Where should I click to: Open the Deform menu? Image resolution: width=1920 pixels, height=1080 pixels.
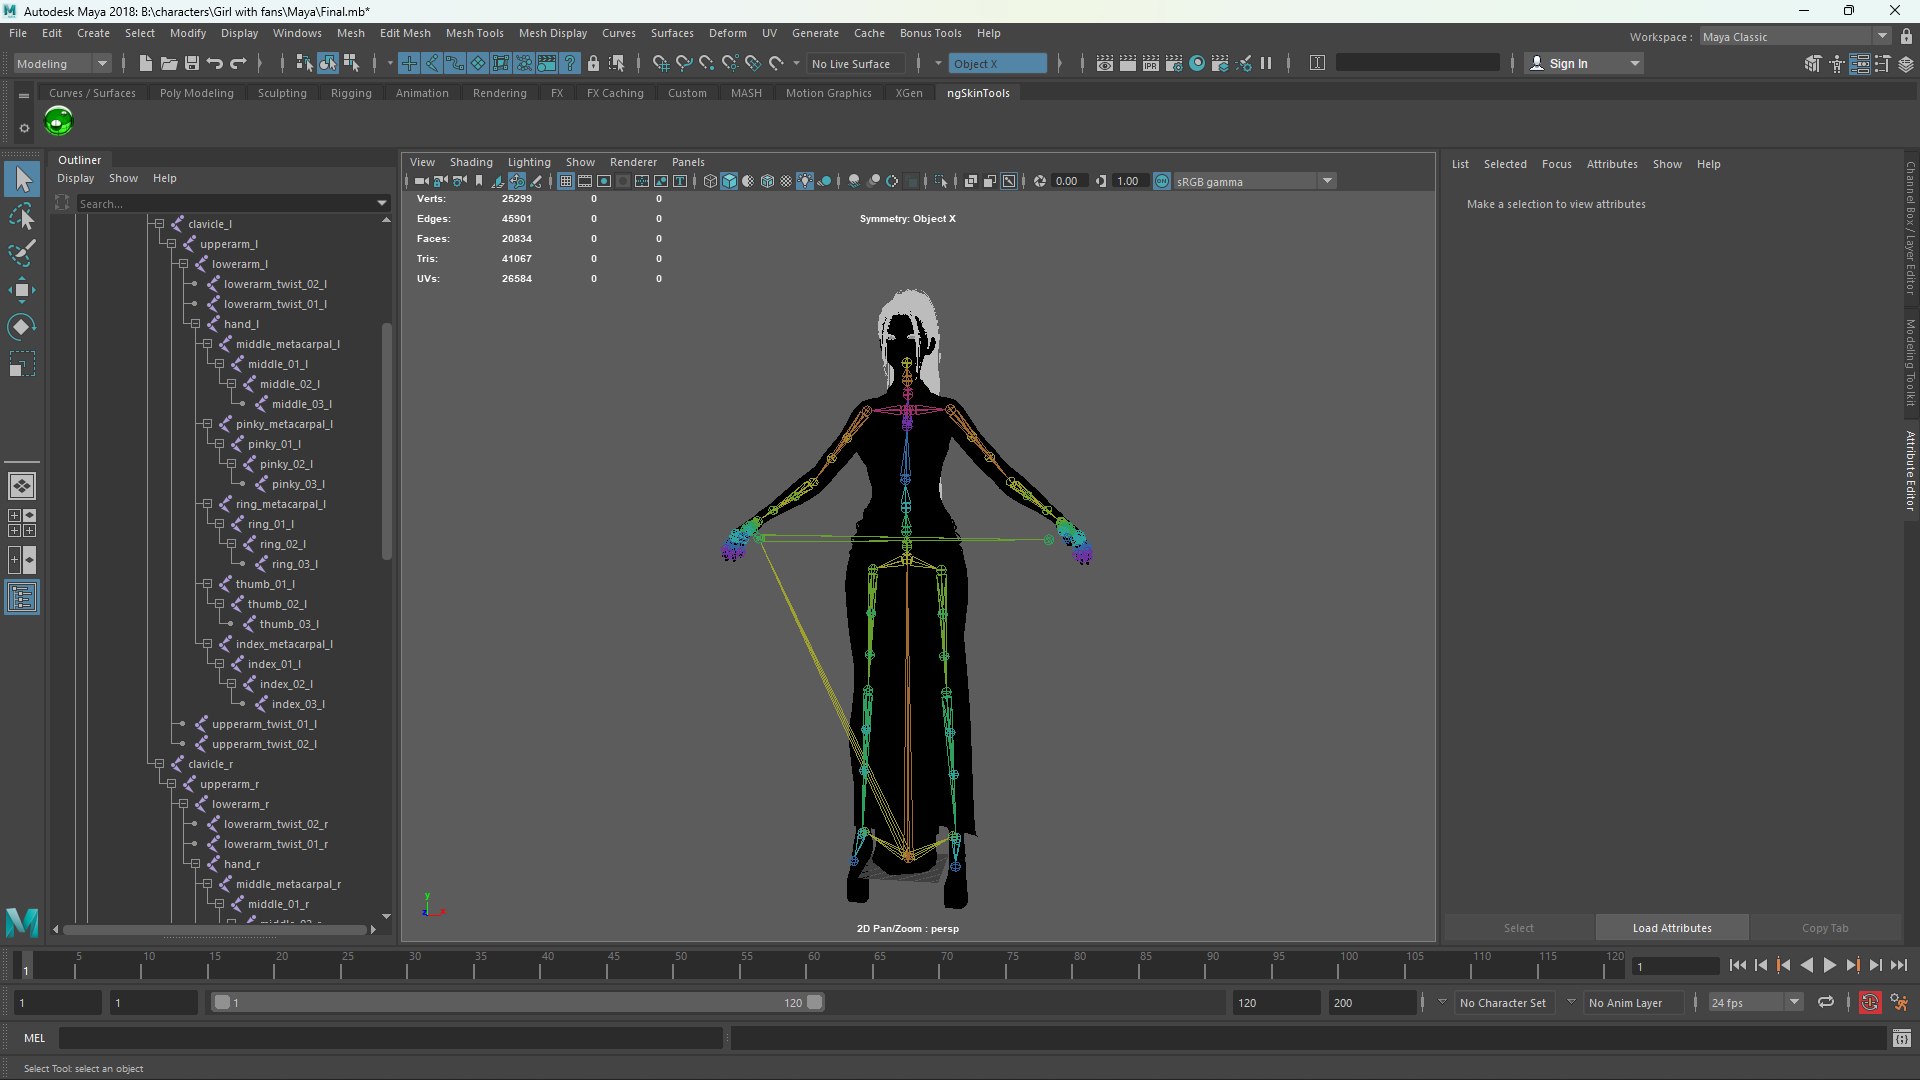[x=727, y=33]
